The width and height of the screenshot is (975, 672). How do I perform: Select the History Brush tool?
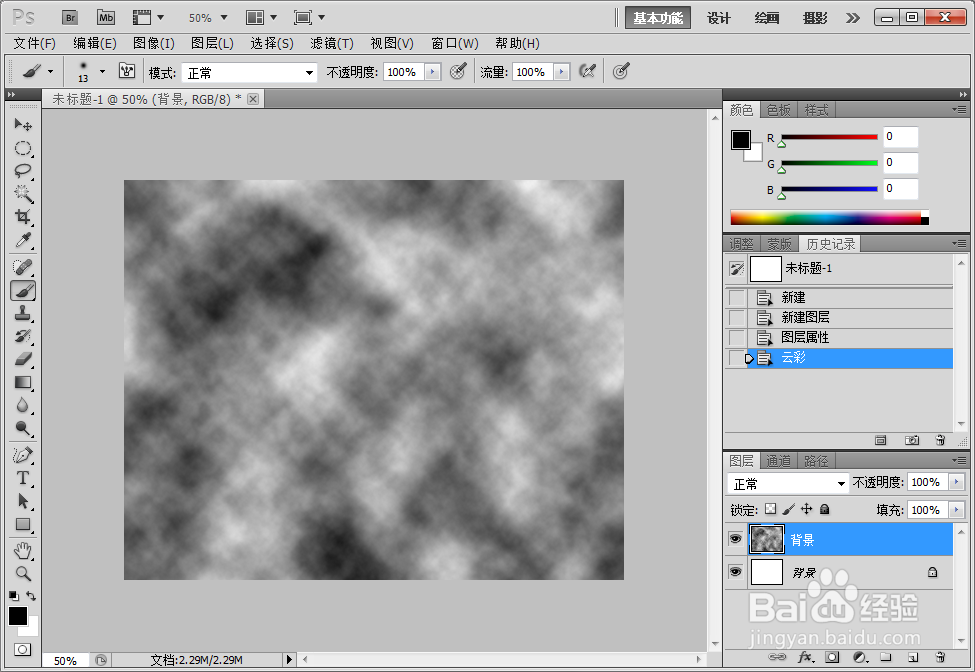tap(23, 336)
